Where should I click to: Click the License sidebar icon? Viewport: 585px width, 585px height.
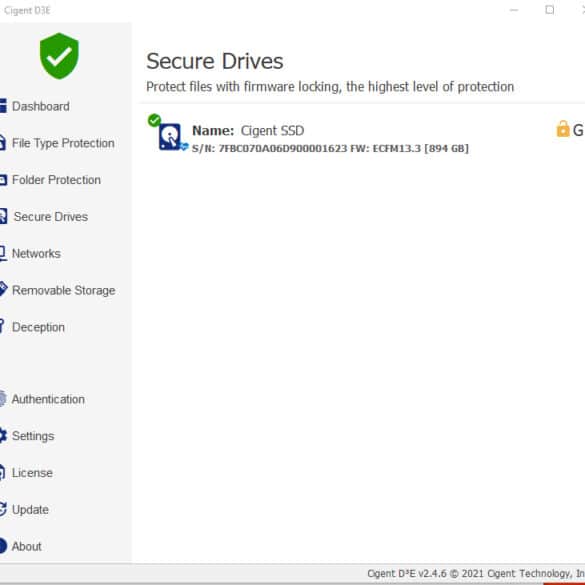pos(3,472)
